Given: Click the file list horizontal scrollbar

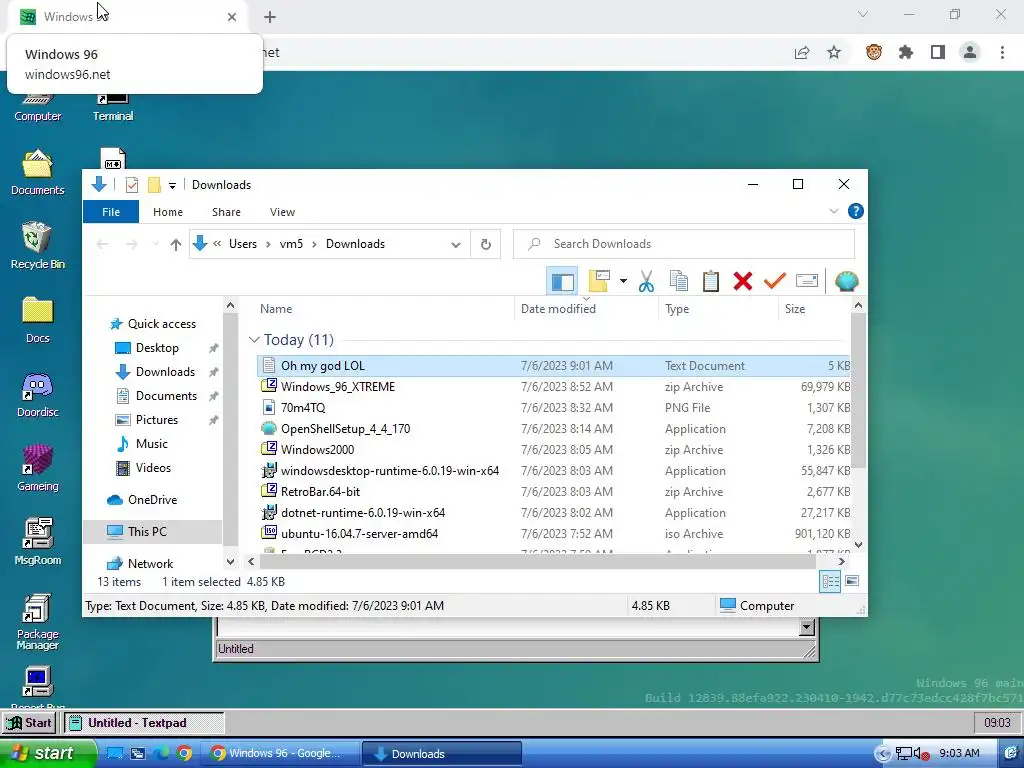Looking at the screenshot, I should [536, 561].
